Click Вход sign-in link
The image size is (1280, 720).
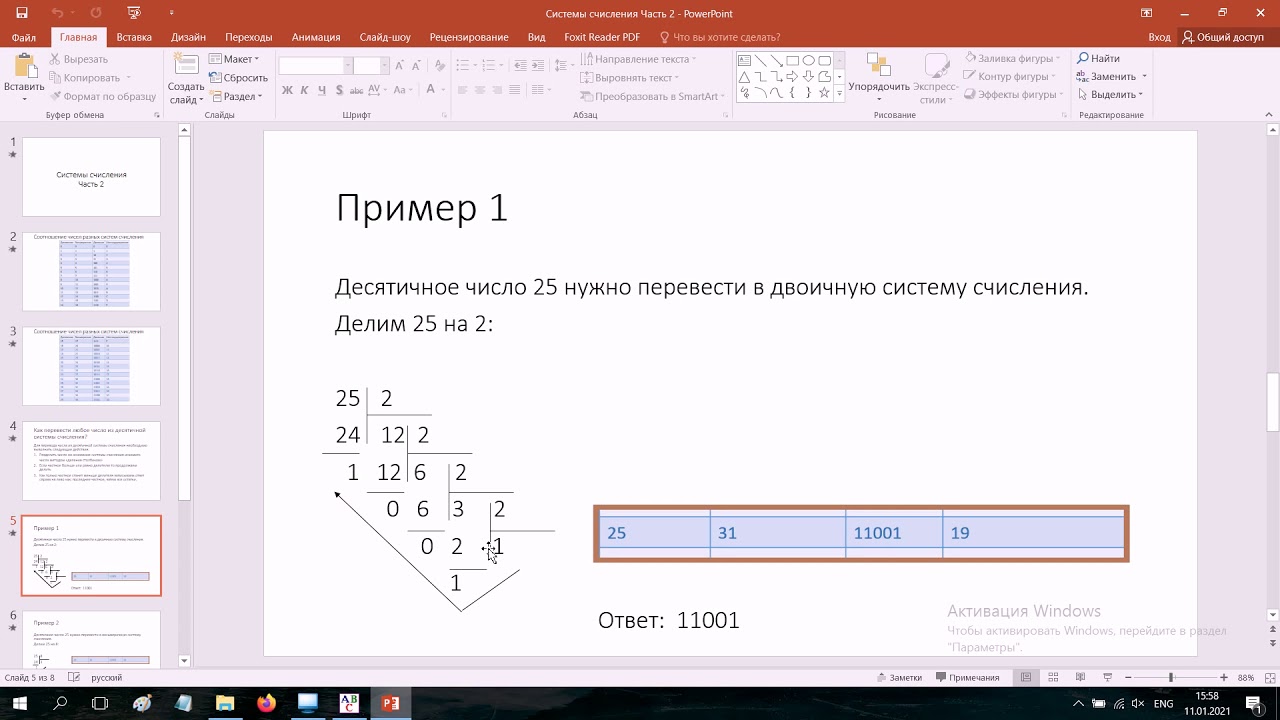(x=1159, y=37)
